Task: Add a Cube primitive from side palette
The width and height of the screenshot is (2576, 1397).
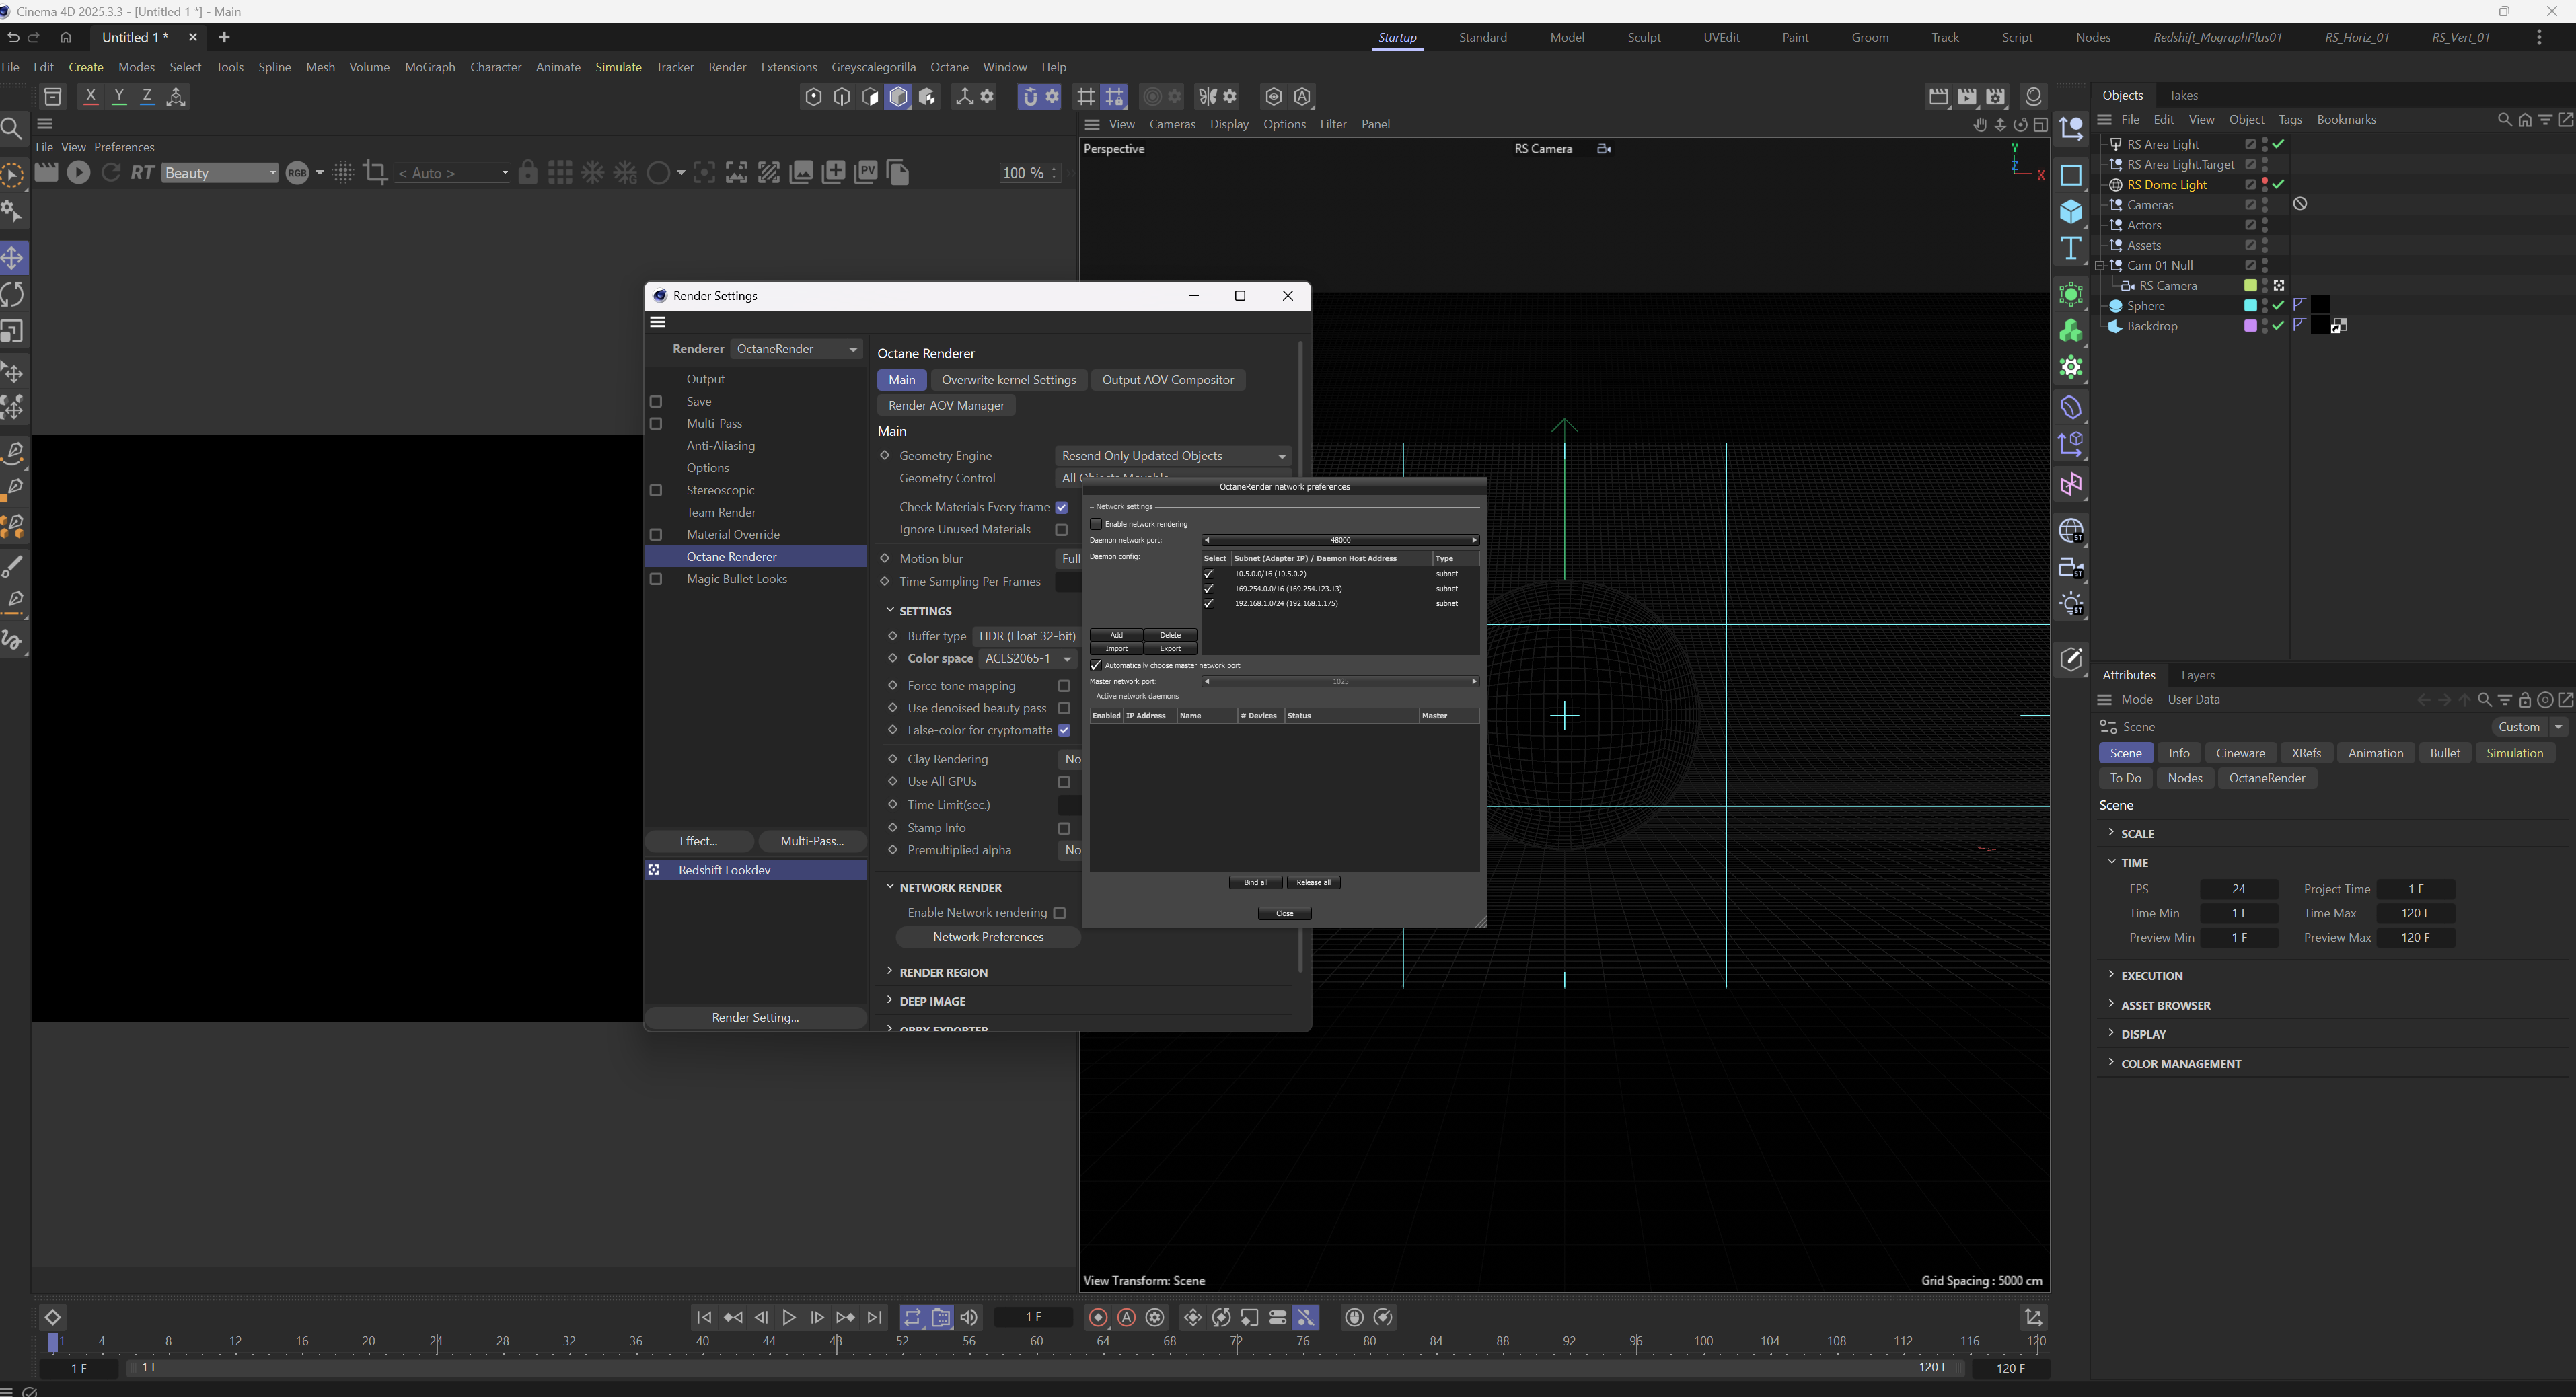Action: pyautogui.click(x=2071, y=212)
